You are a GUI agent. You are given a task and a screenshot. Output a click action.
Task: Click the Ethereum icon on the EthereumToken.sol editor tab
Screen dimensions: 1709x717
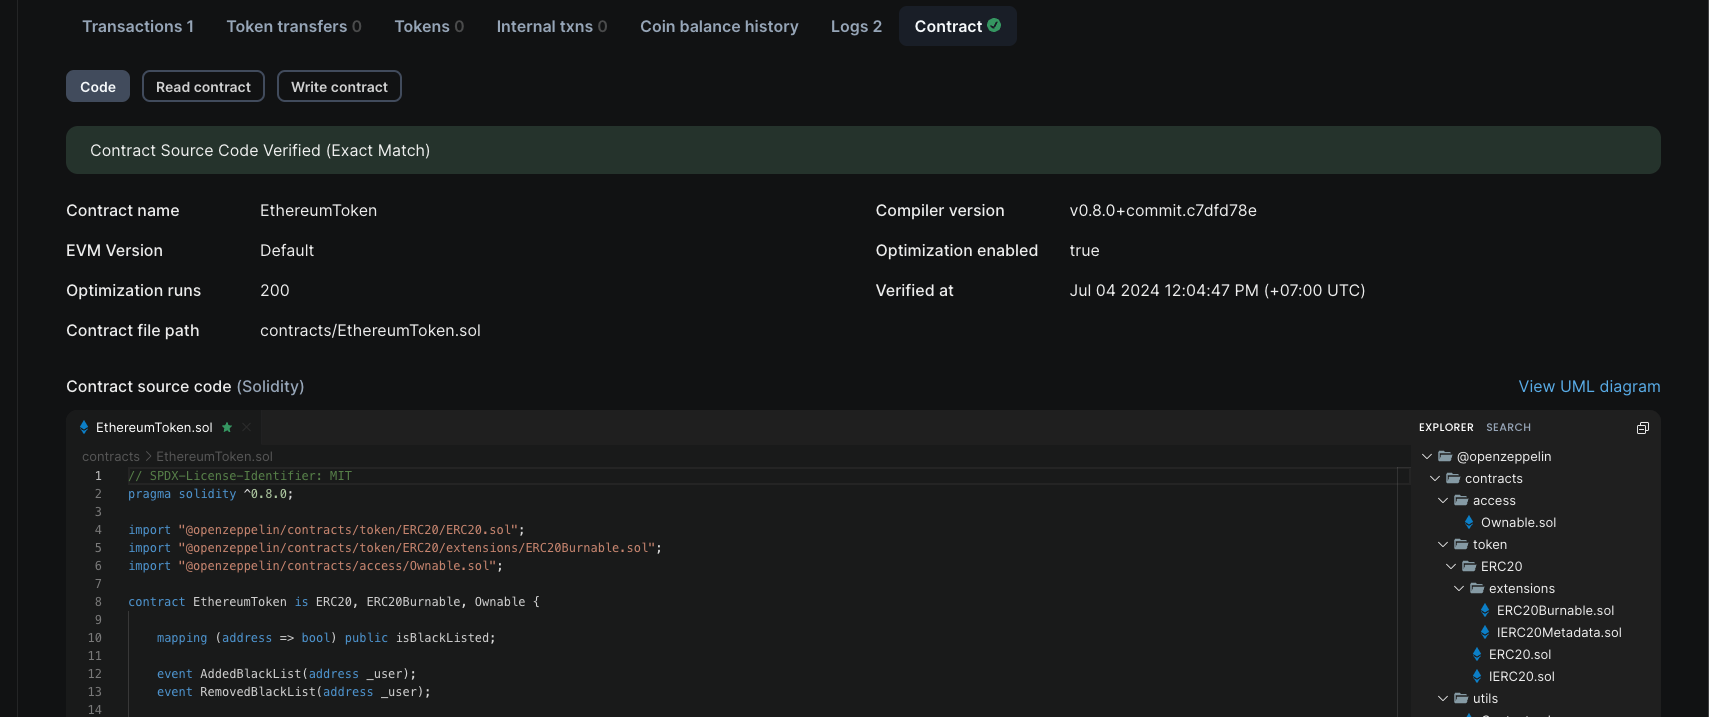point(84,427)
